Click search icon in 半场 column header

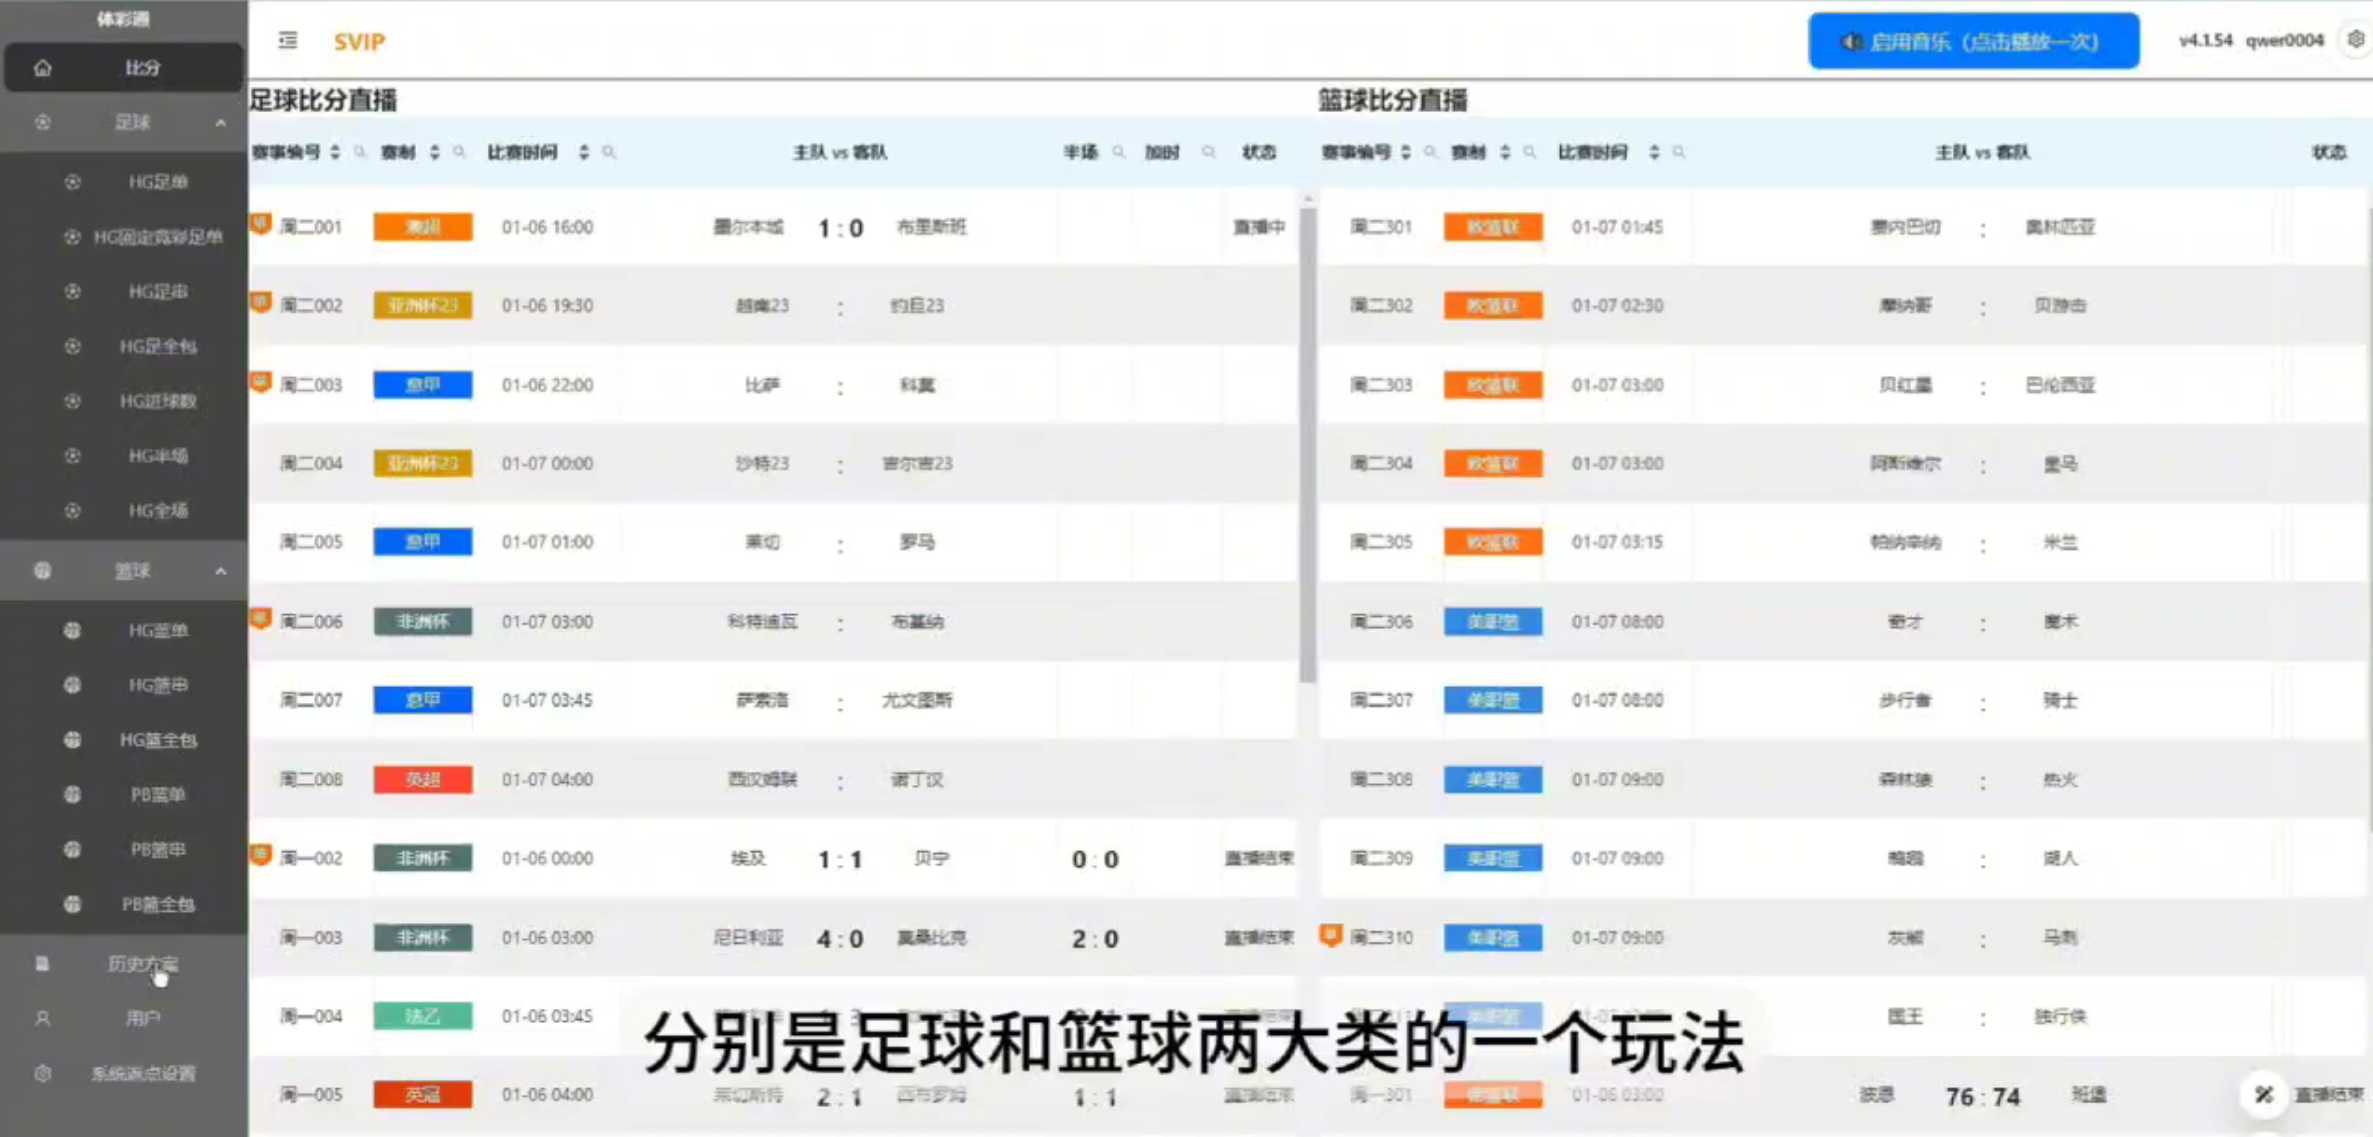point(1119,152)
